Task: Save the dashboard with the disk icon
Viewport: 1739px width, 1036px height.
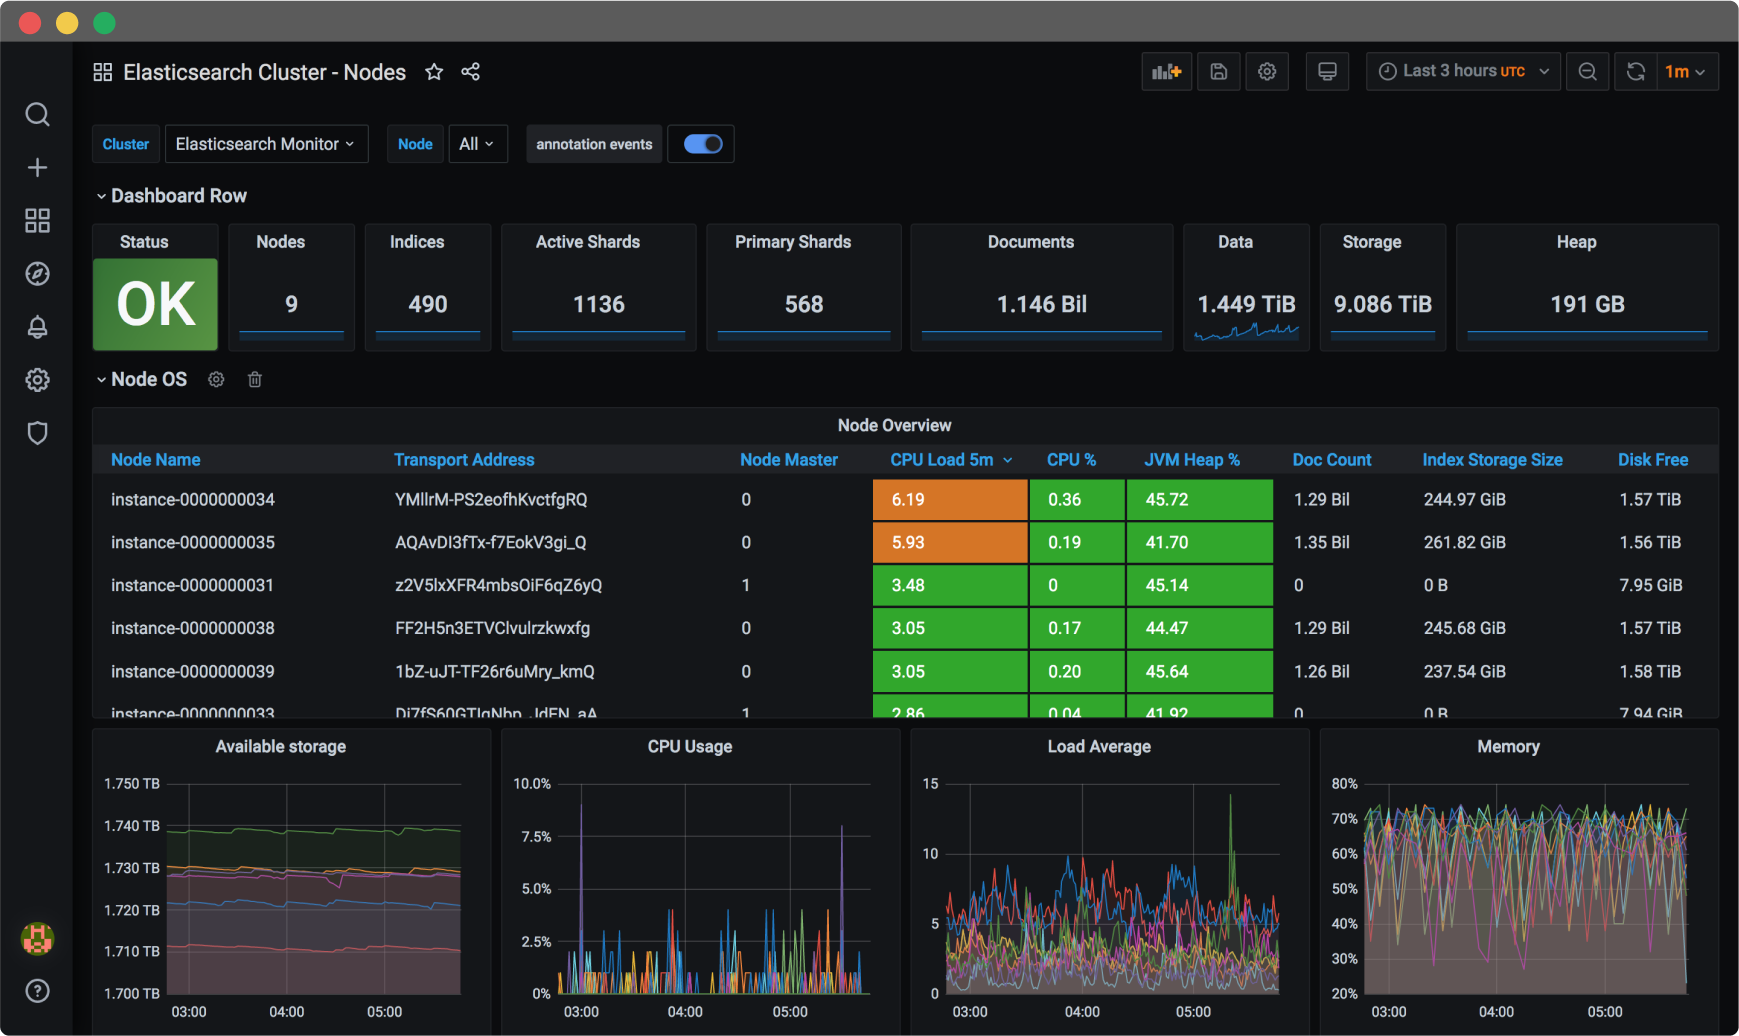Action: [x=1218, y=72]
